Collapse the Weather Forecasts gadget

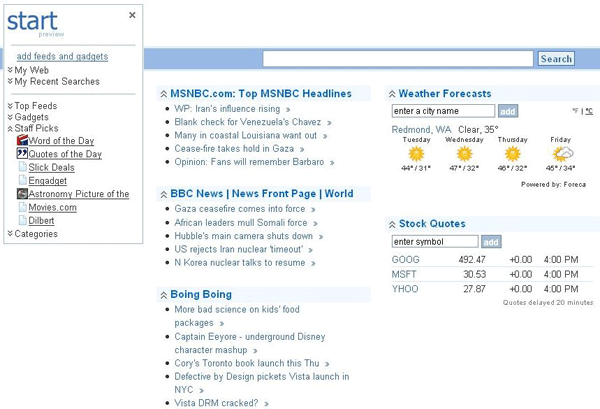tap(391, 94)
